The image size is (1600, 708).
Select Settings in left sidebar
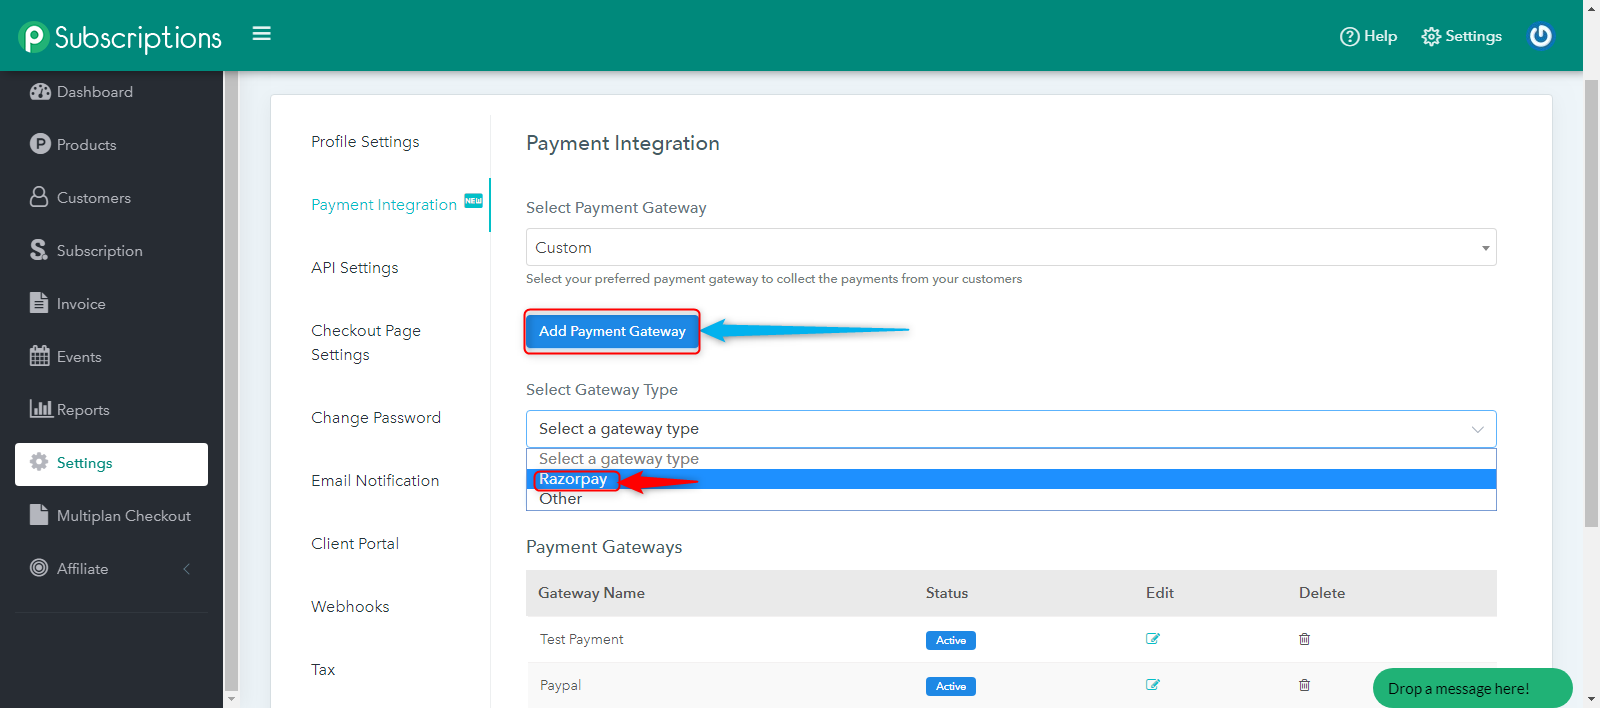click(x=111, y=464)
